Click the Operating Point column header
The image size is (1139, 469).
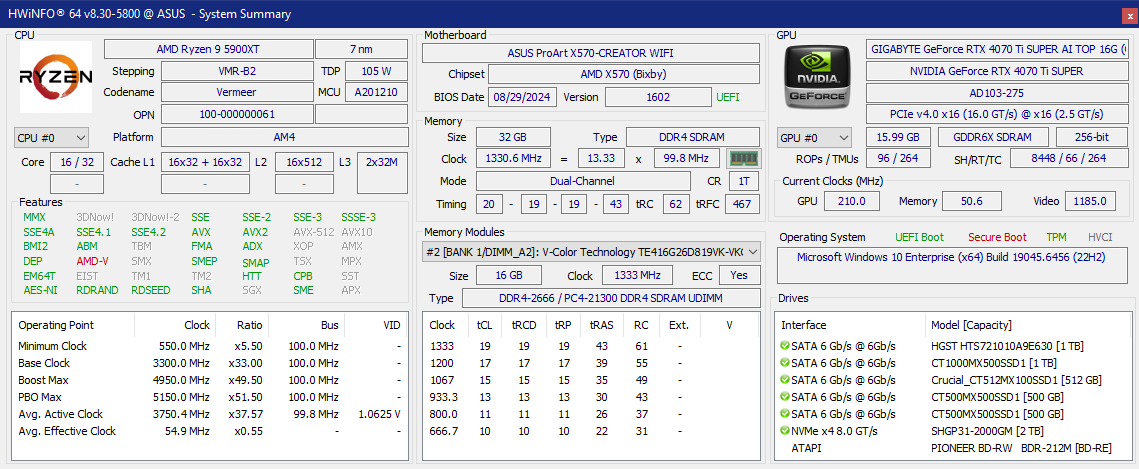pyautogui.click(x=55, y=325)
